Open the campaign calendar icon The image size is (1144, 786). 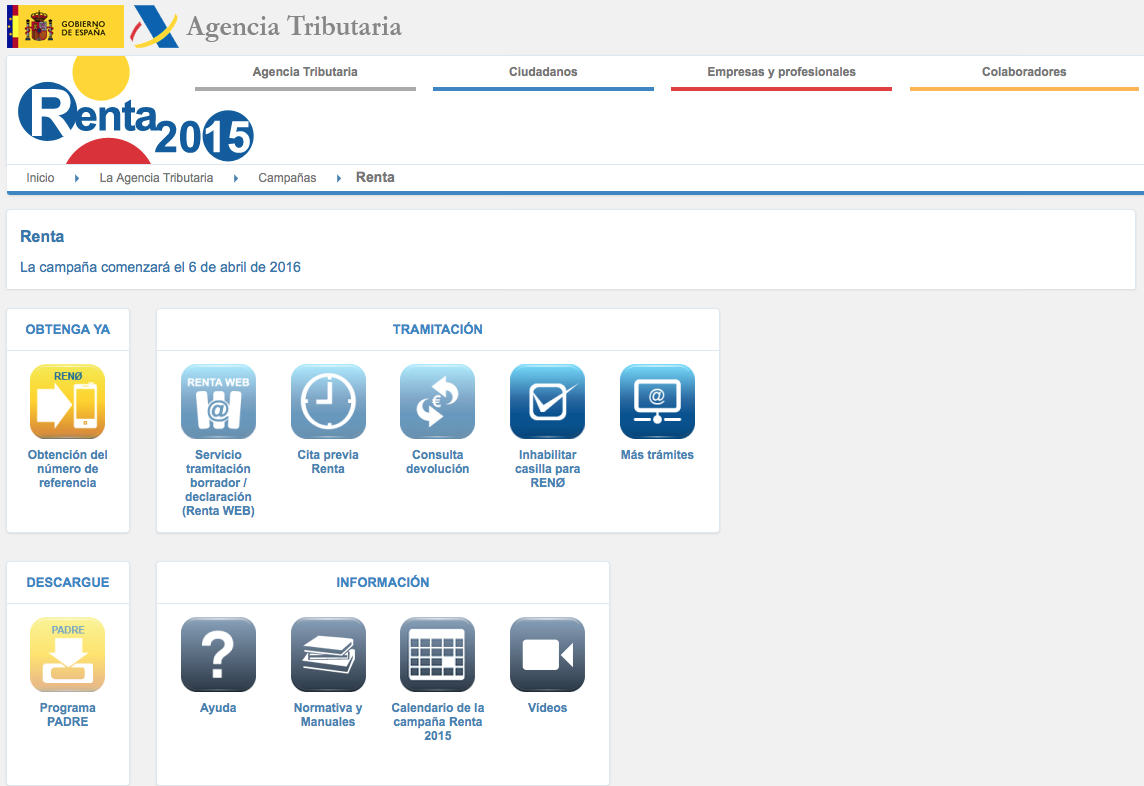click(437, 655)
